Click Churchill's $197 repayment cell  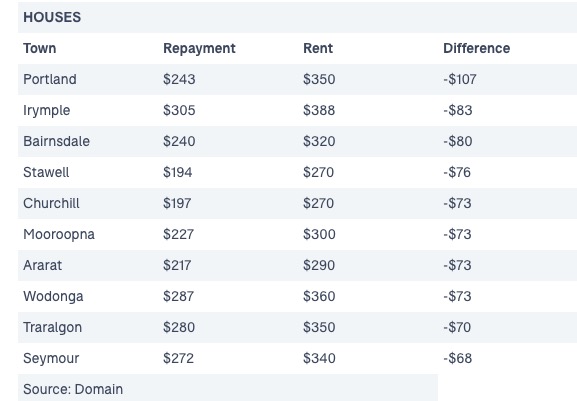coord(177,203)
